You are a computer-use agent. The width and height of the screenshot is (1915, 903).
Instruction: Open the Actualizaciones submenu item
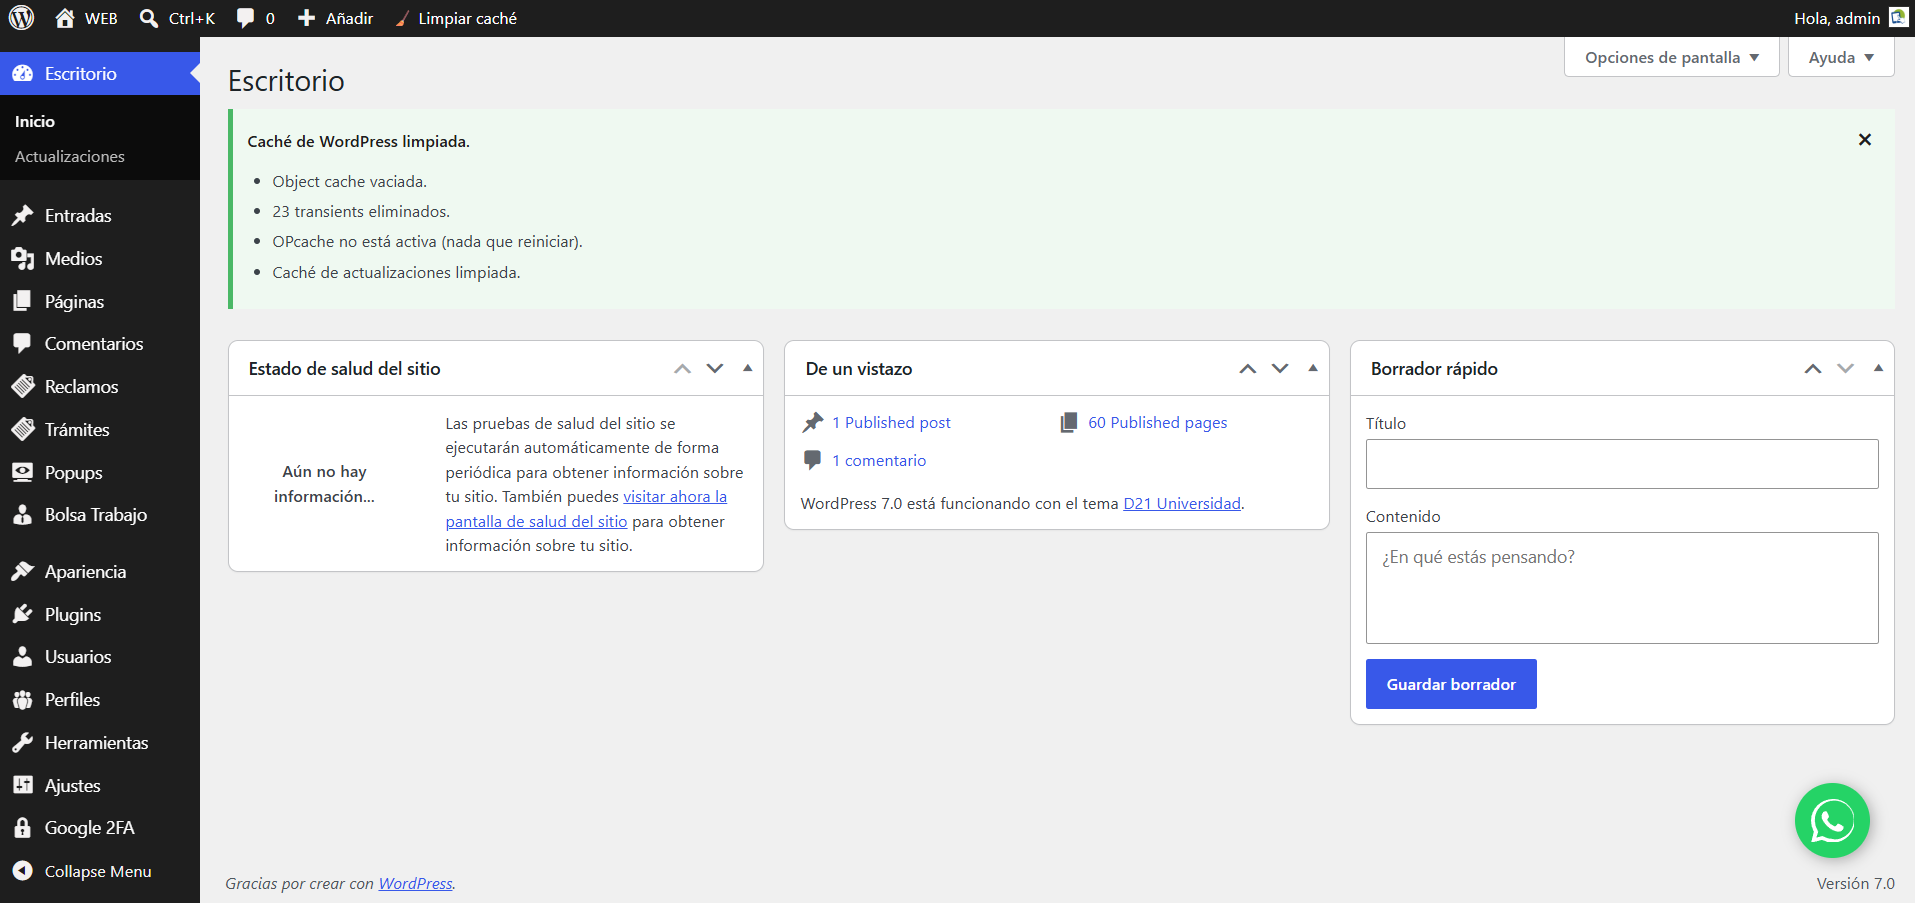click(70, 157)
